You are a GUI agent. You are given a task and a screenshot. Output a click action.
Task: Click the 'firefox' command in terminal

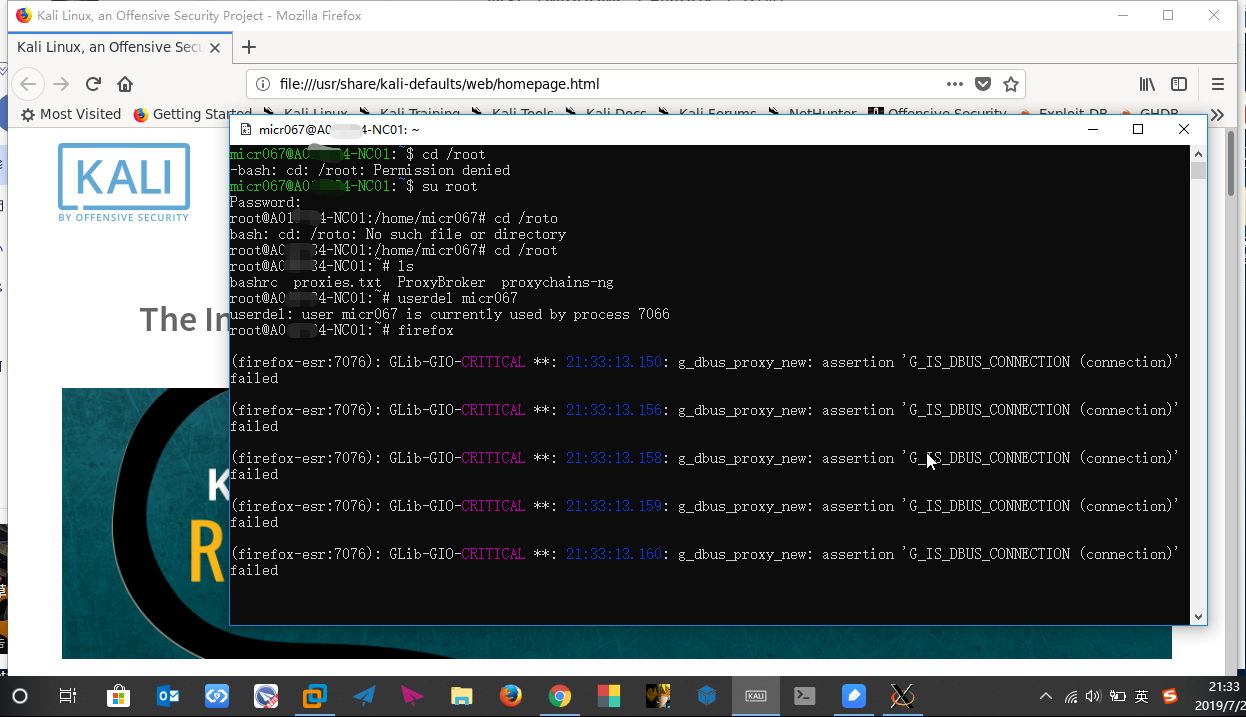425,330
